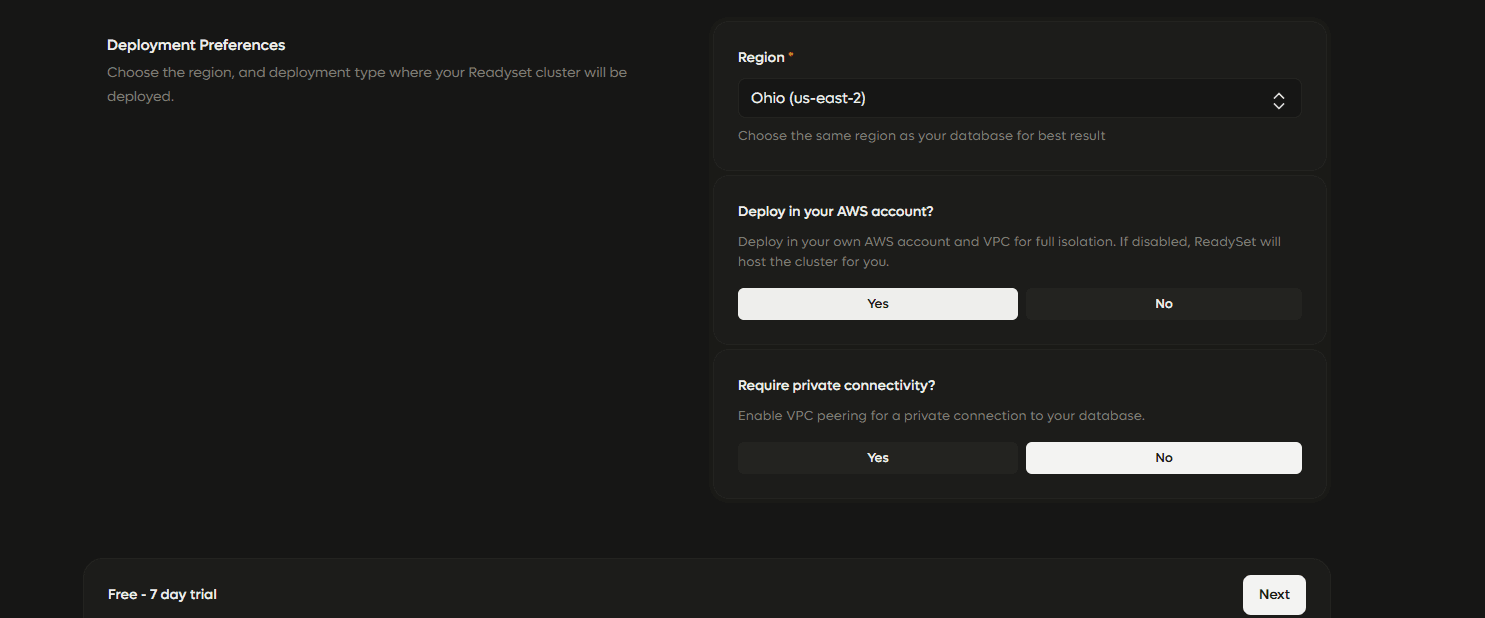Choose No for Require private connectivity
This screenshot has width=1485, height=618.
click(x=1164, y=458)
